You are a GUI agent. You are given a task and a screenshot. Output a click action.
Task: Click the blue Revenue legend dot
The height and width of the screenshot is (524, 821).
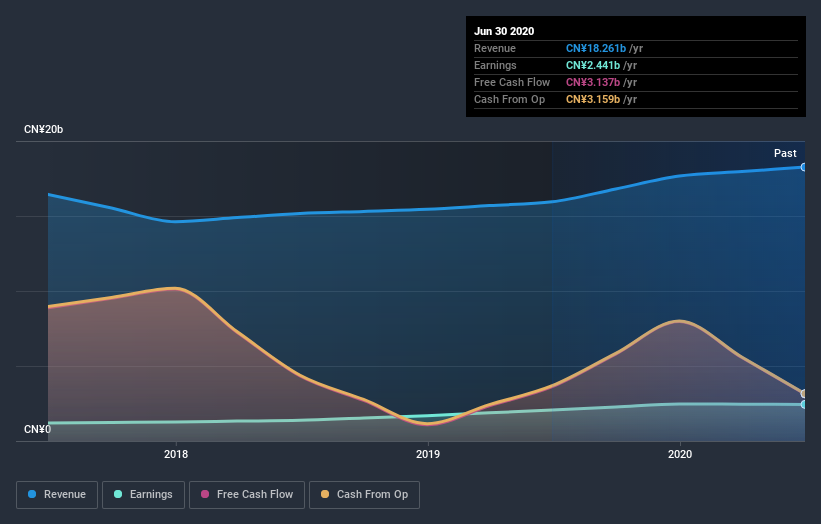point(32,494)
